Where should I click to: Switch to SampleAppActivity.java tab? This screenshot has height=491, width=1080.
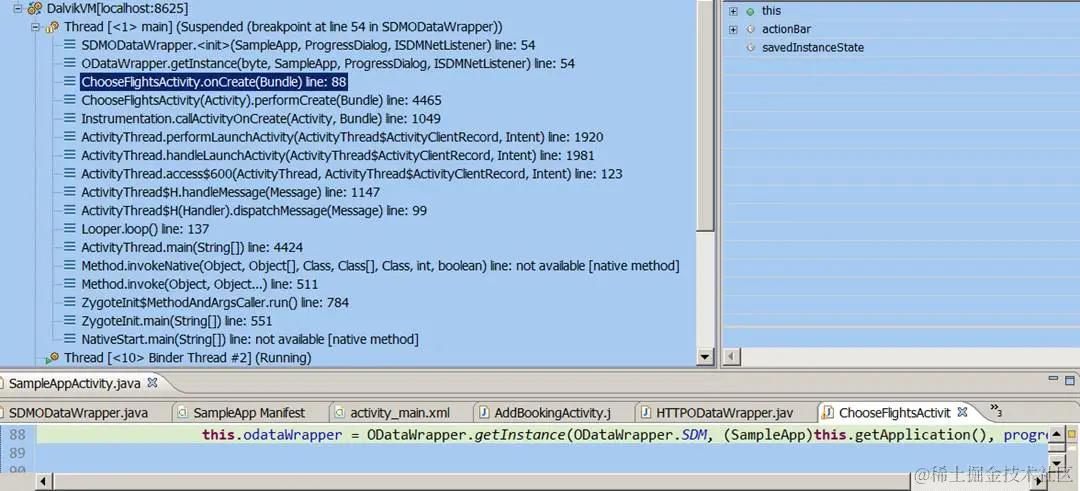pos(74,383)
